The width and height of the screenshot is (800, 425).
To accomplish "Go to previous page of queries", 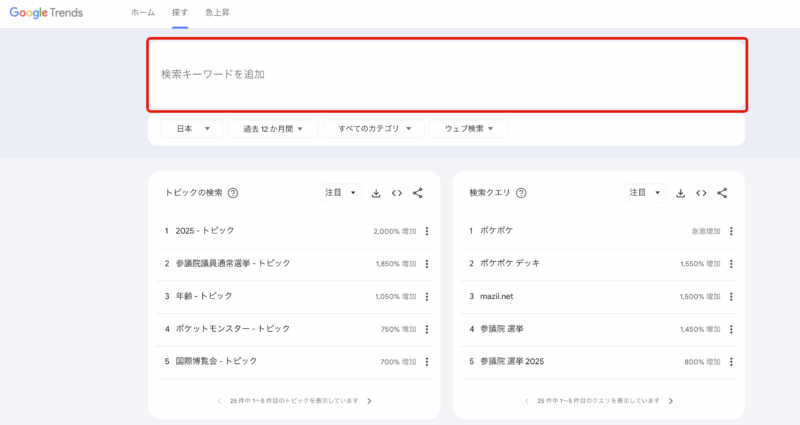I will (527, 401).
